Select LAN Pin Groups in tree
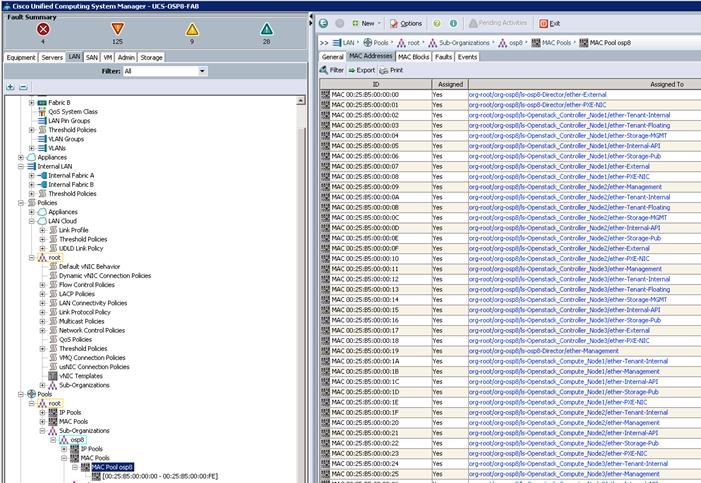The height and width of the screenshot is (483, 701). pos(69,121)
